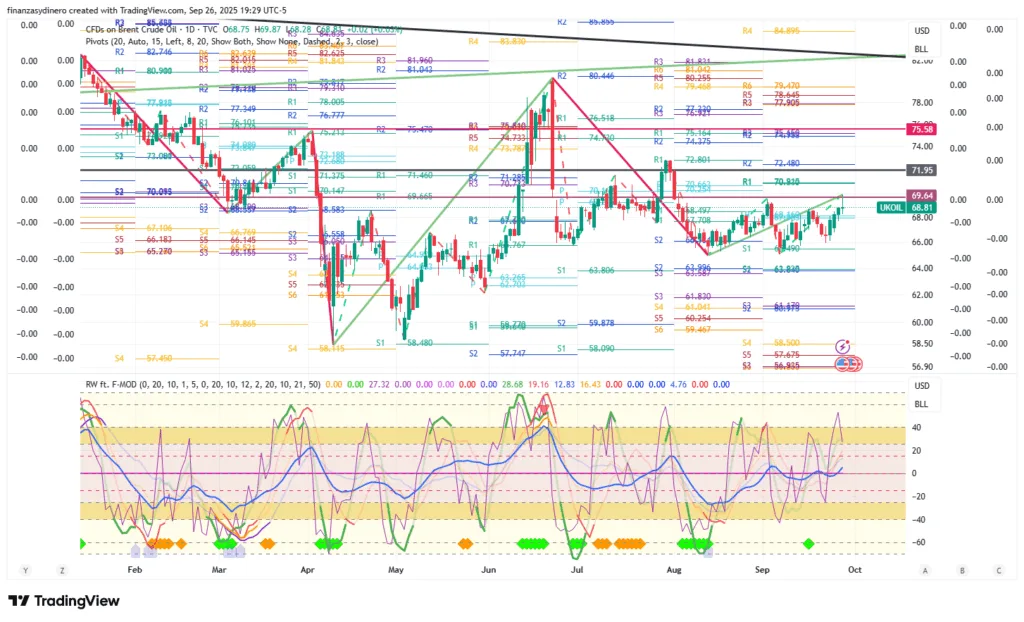The image size is (1024, 622).
Task: Click the Z button on the time axis
Action: click(x=62, y=570)
